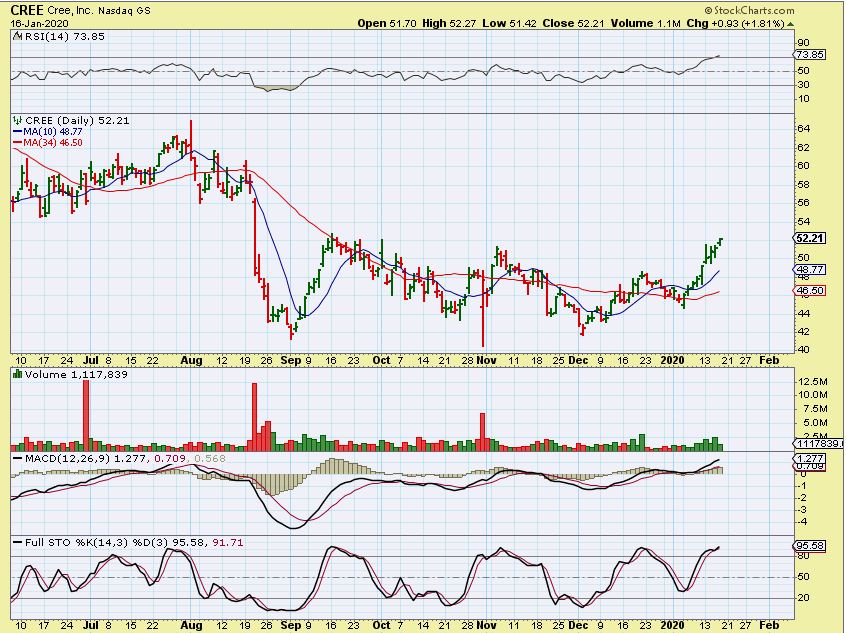Click the black line marker beside MACD(12,26,9)
Image resolution: width=846 pixels, height=633 pixels.
17,458
